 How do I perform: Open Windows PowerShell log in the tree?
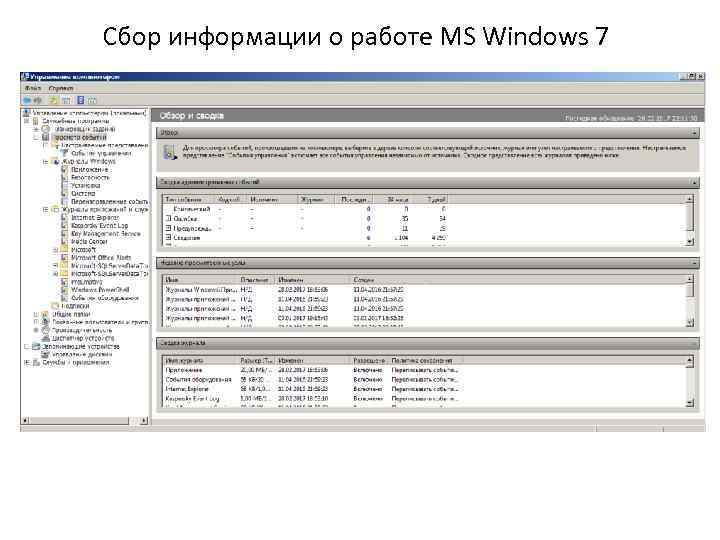coord(100,290)
